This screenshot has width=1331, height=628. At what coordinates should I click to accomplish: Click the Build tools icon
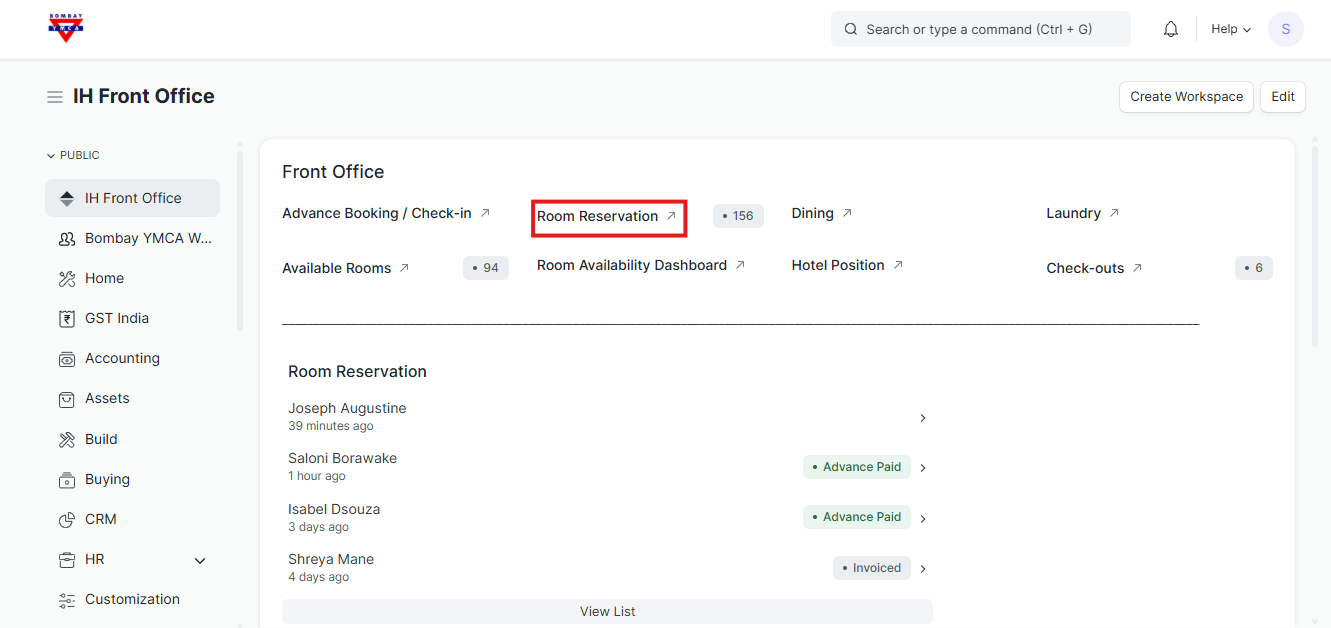pos(67,440)
